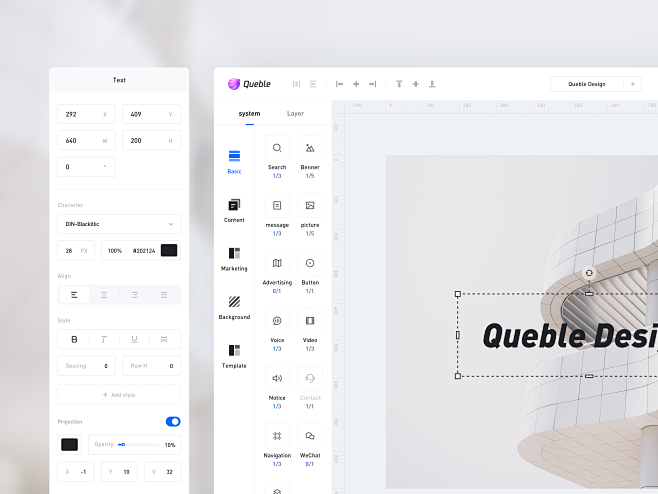Click the projection Opacity slider

pos(139,444)
